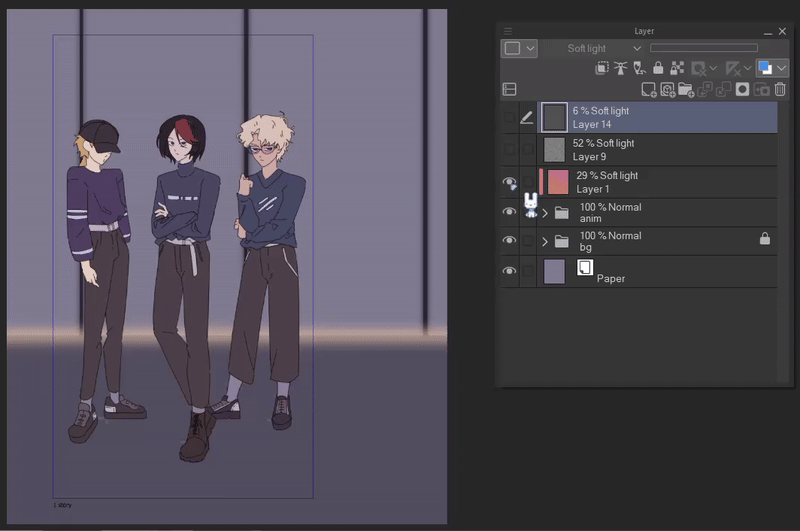Click Apply Mask to Layer icon

point(761,90)
